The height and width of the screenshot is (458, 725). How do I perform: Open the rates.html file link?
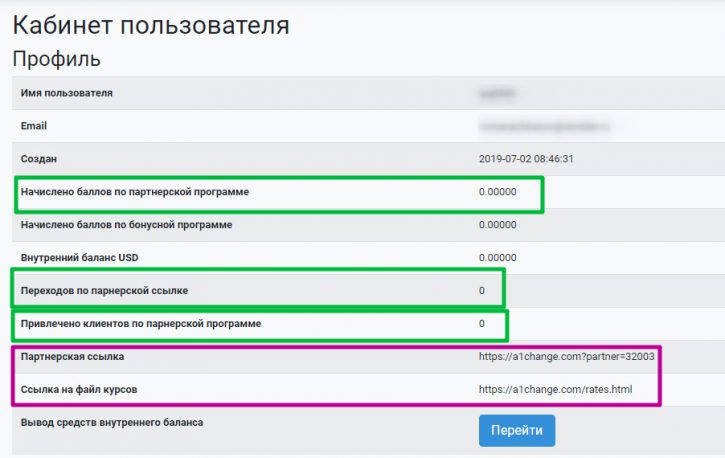click(555, 389)
